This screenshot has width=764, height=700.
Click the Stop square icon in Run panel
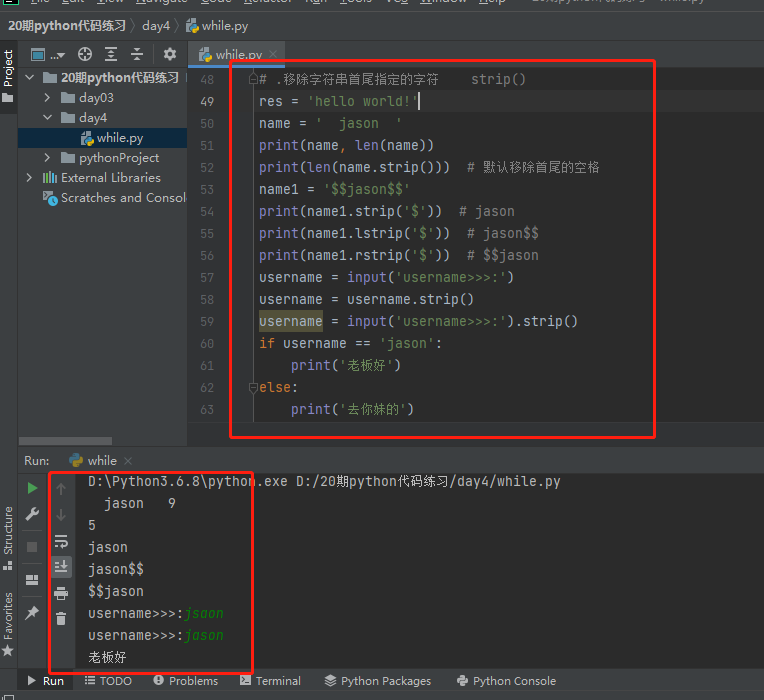tap(32, 547)
